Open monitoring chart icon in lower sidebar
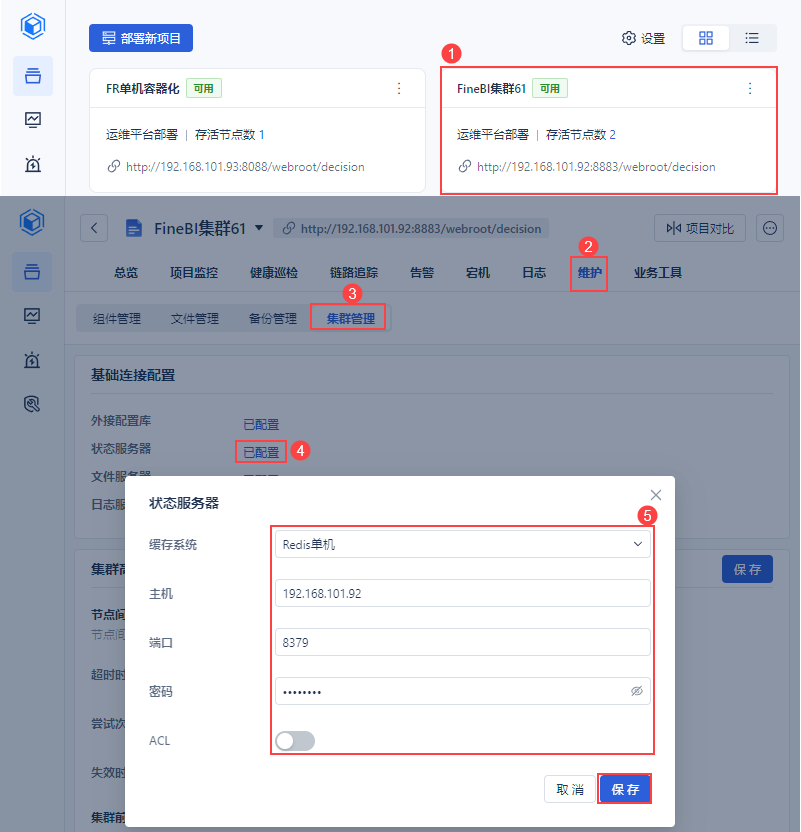The image size is (801, 832). (x=32, y=316)
